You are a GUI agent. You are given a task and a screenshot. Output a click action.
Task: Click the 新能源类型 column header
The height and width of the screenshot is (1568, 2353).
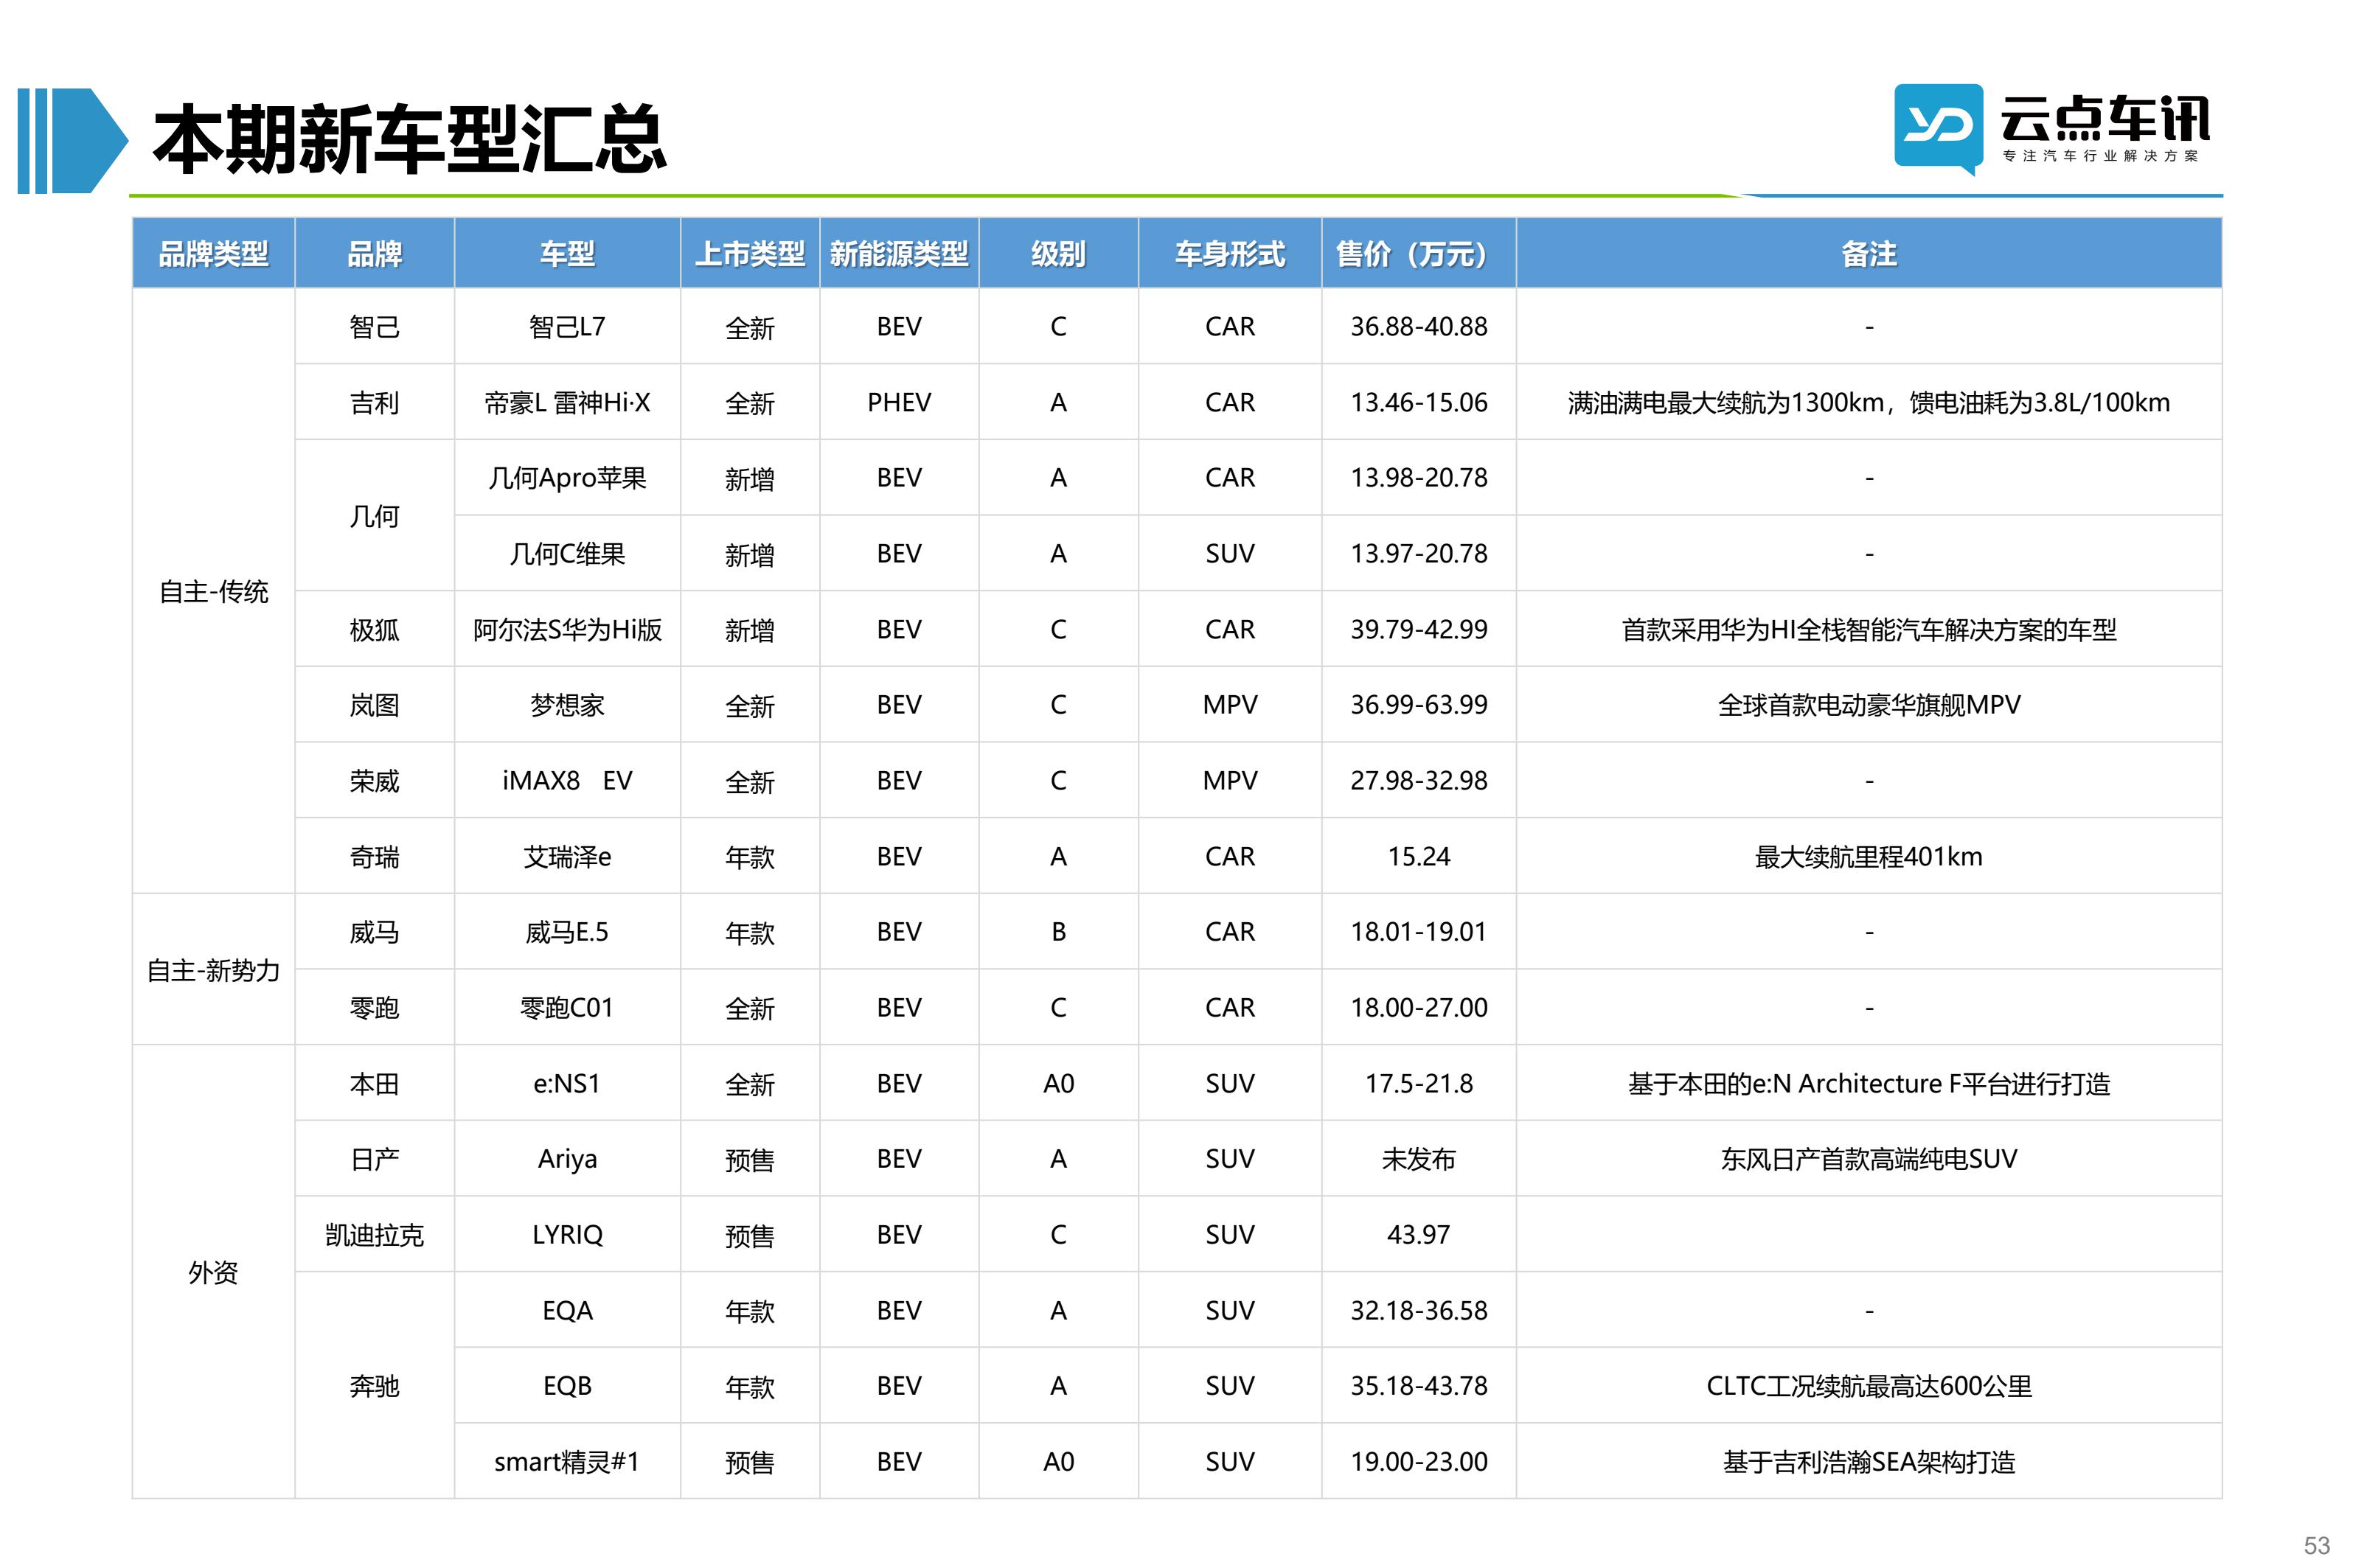898,254
